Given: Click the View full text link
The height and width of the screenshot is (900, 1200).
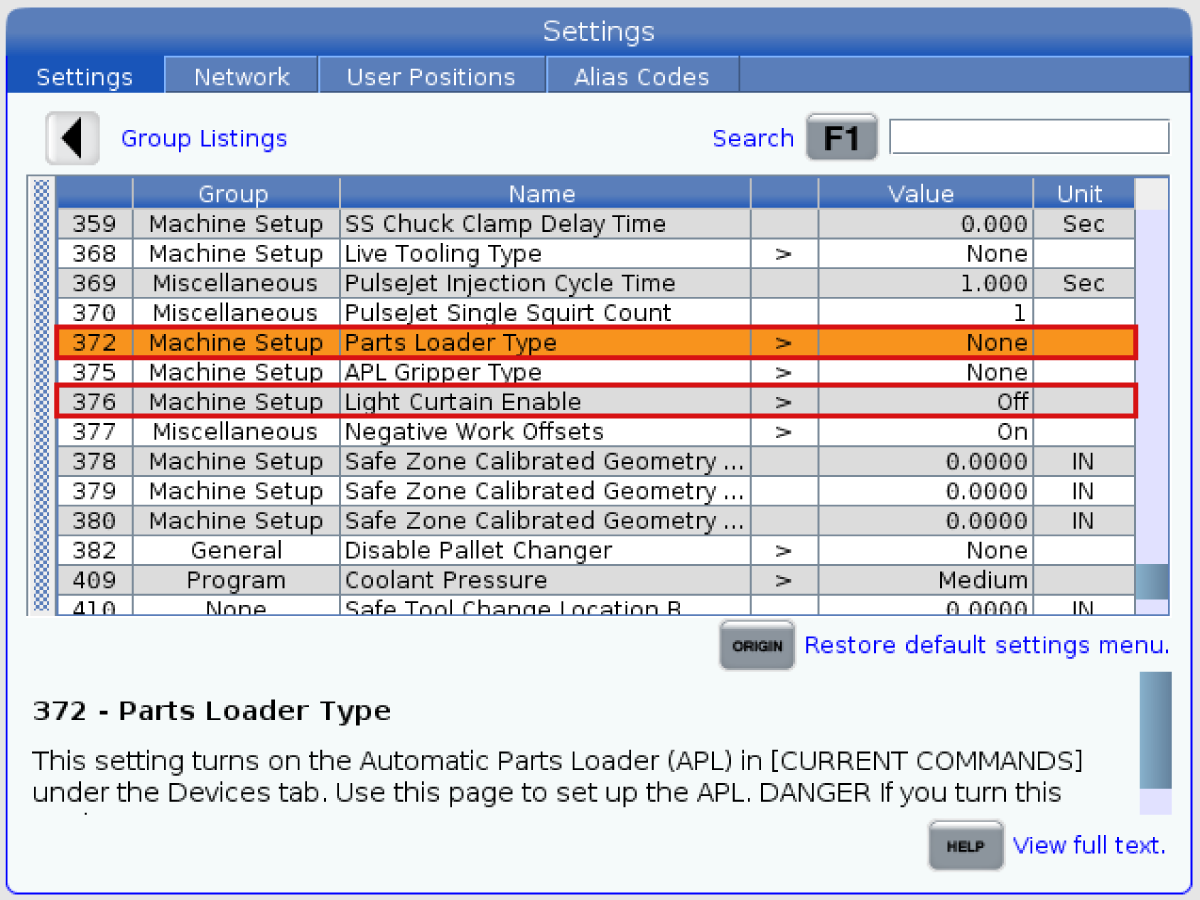Looking at the screenshot, I should tap(1089, 845).
